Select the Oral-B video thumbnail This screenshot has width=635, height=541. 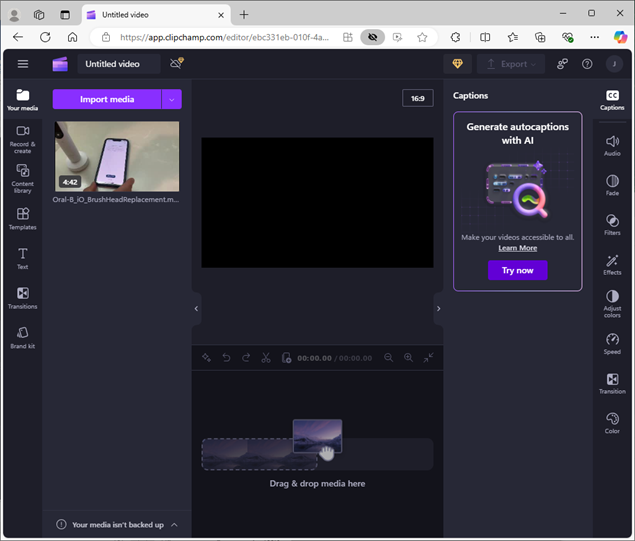(x=117, y=156)
